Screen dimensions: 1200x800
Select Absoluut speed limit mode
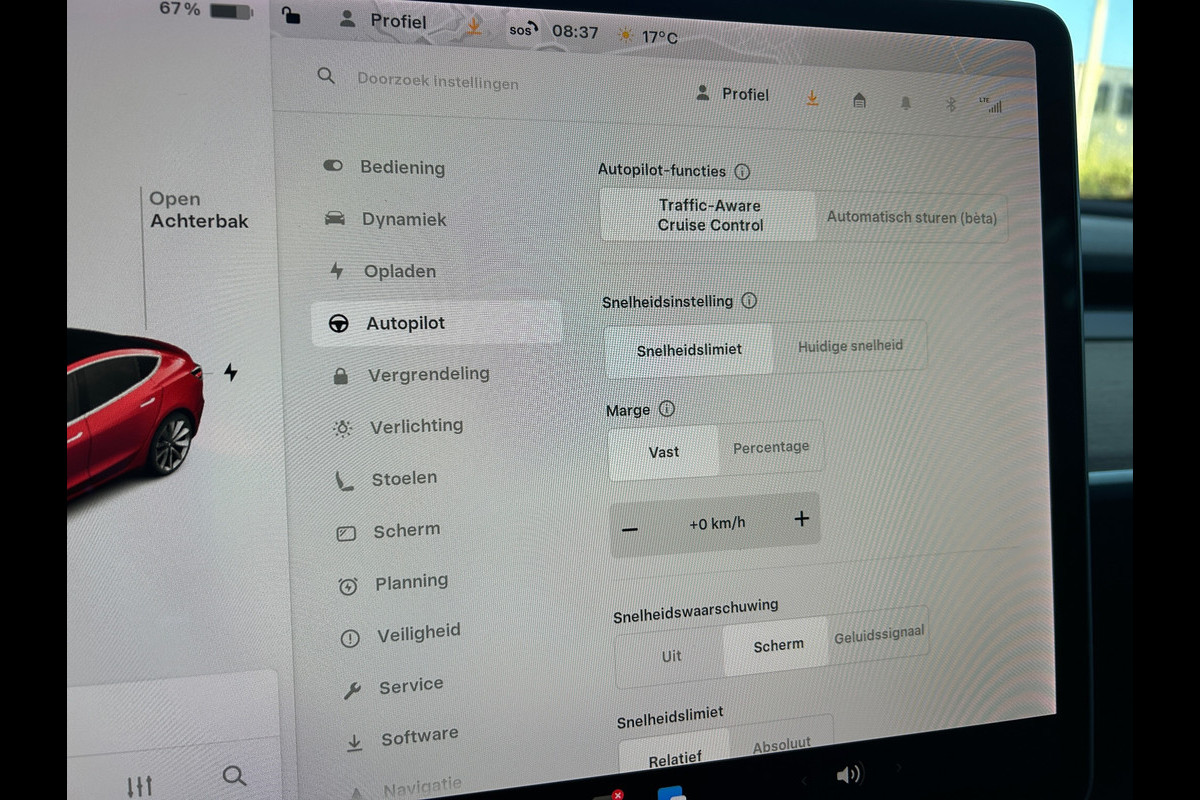click(781, 745)
